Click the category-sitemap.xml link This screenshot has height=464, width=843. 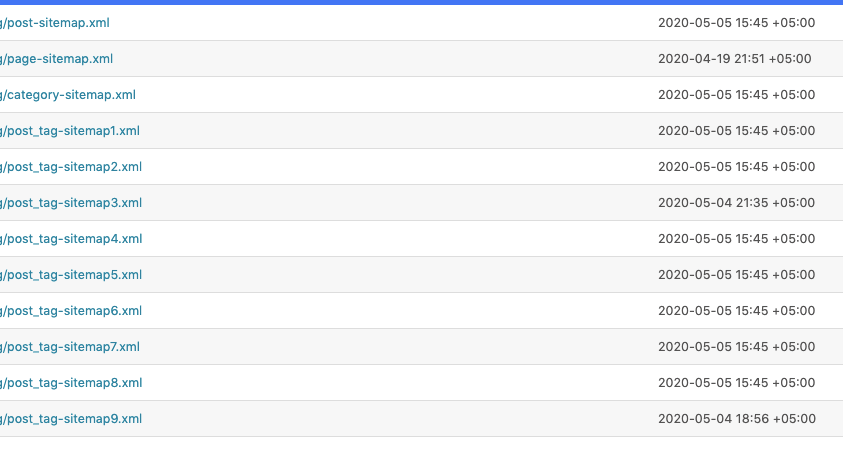pyautogui.click(x=70, y=95)
